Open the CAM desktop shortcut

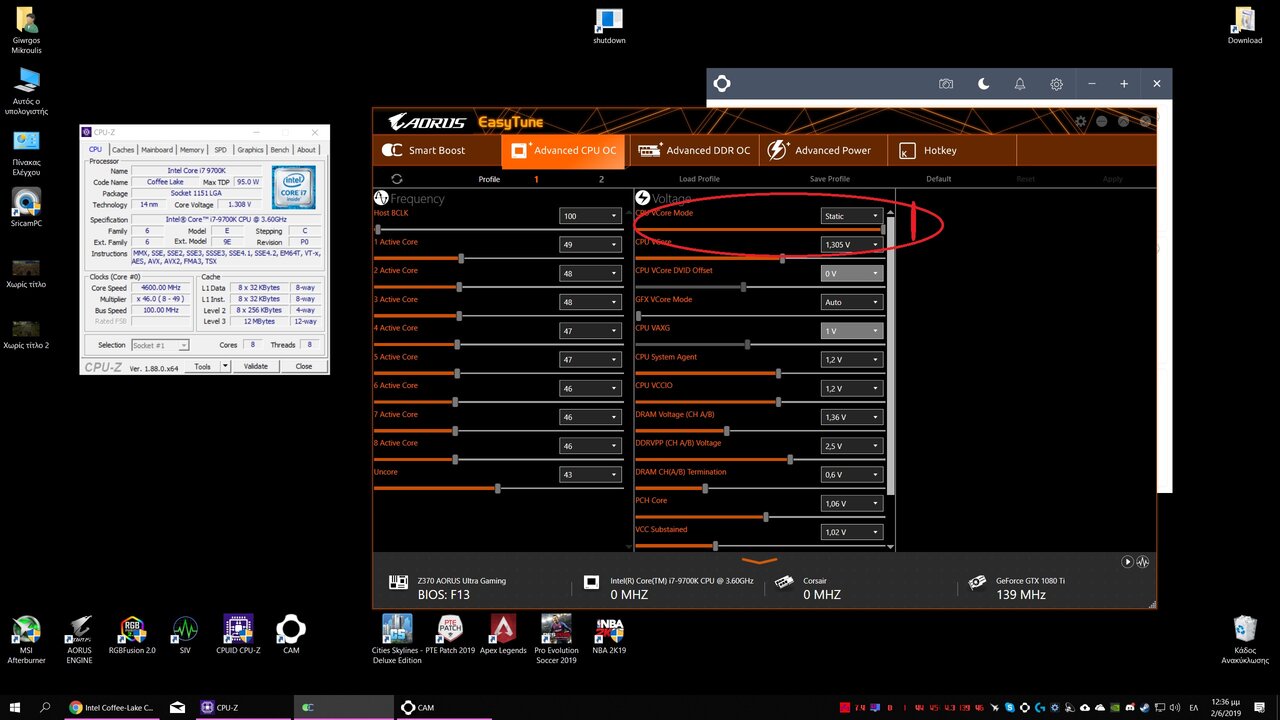point(291,635)
